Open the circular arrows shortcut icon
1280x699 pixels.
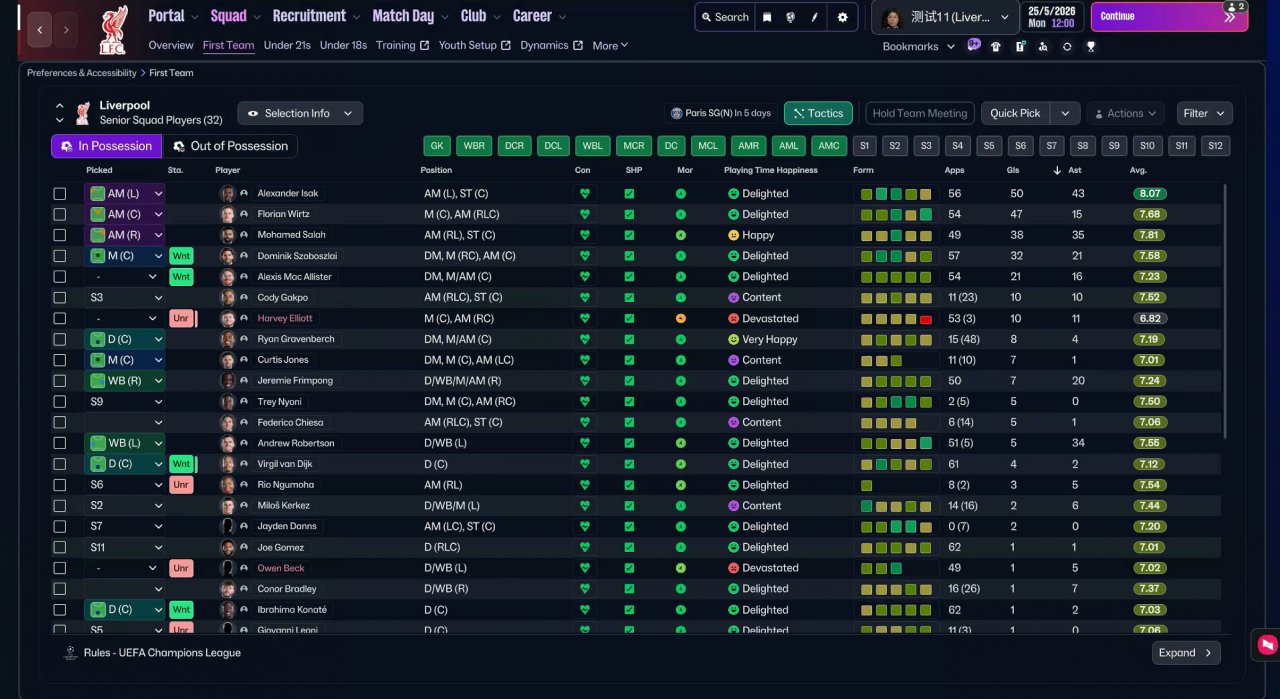tap(1067, 46)
